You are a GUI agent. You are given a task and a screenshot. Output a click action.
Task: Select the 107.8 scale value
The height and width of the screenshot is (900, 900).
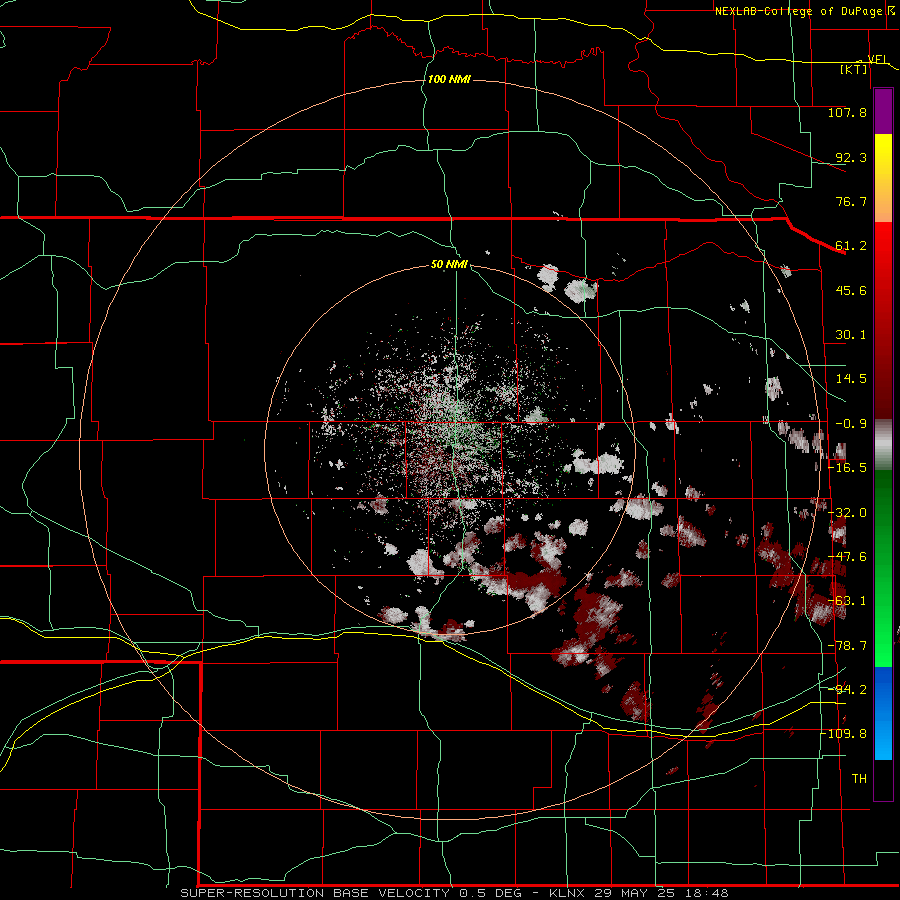[x=847, y=112]
